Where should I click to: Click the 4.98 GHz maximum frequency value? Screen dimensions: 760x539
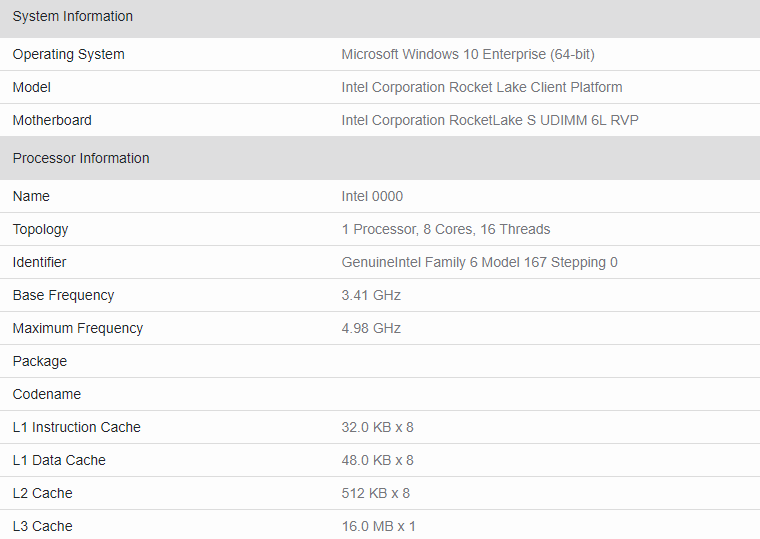coord(371,328)
